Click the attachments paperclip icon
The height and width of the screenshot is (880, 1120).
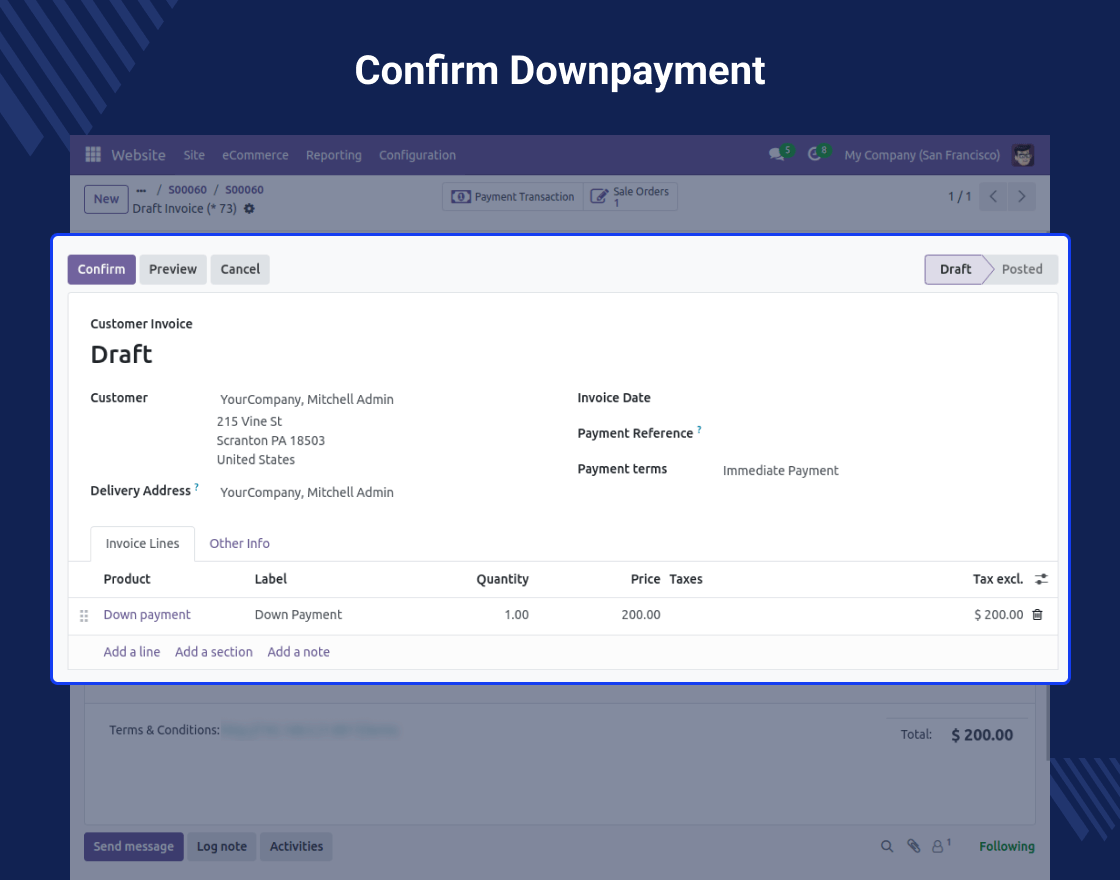[x=914, y=846]
